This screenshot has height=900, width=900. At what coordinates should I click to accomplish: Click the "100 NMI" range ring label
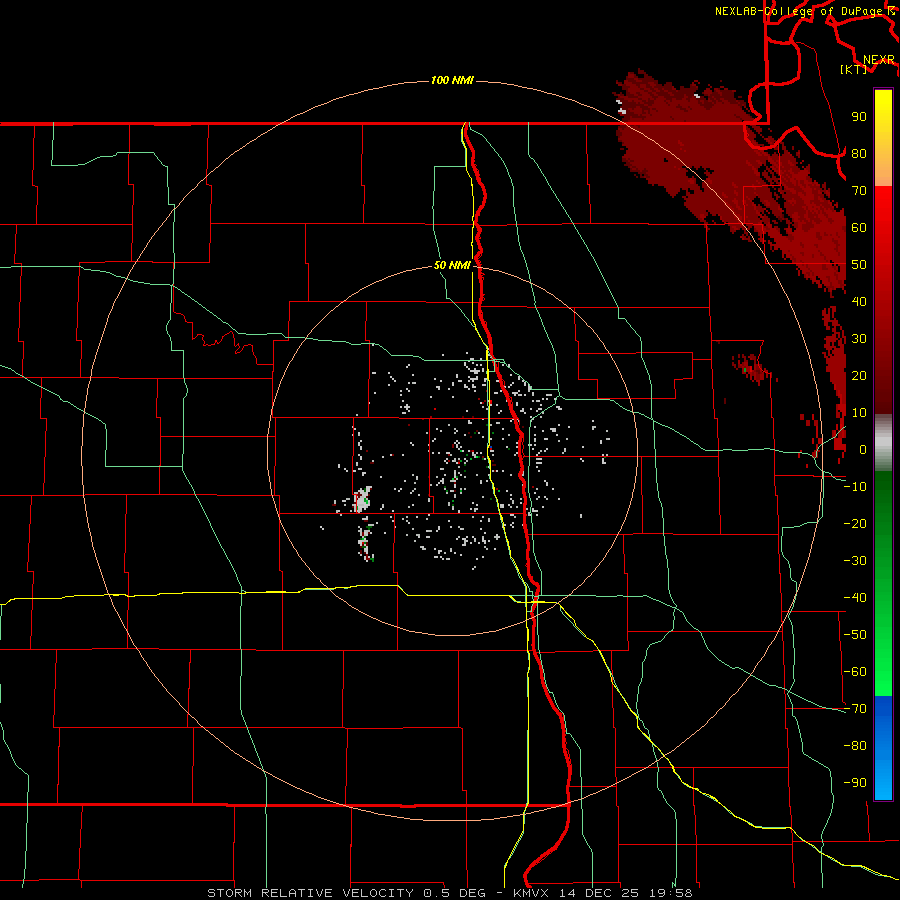452,80
